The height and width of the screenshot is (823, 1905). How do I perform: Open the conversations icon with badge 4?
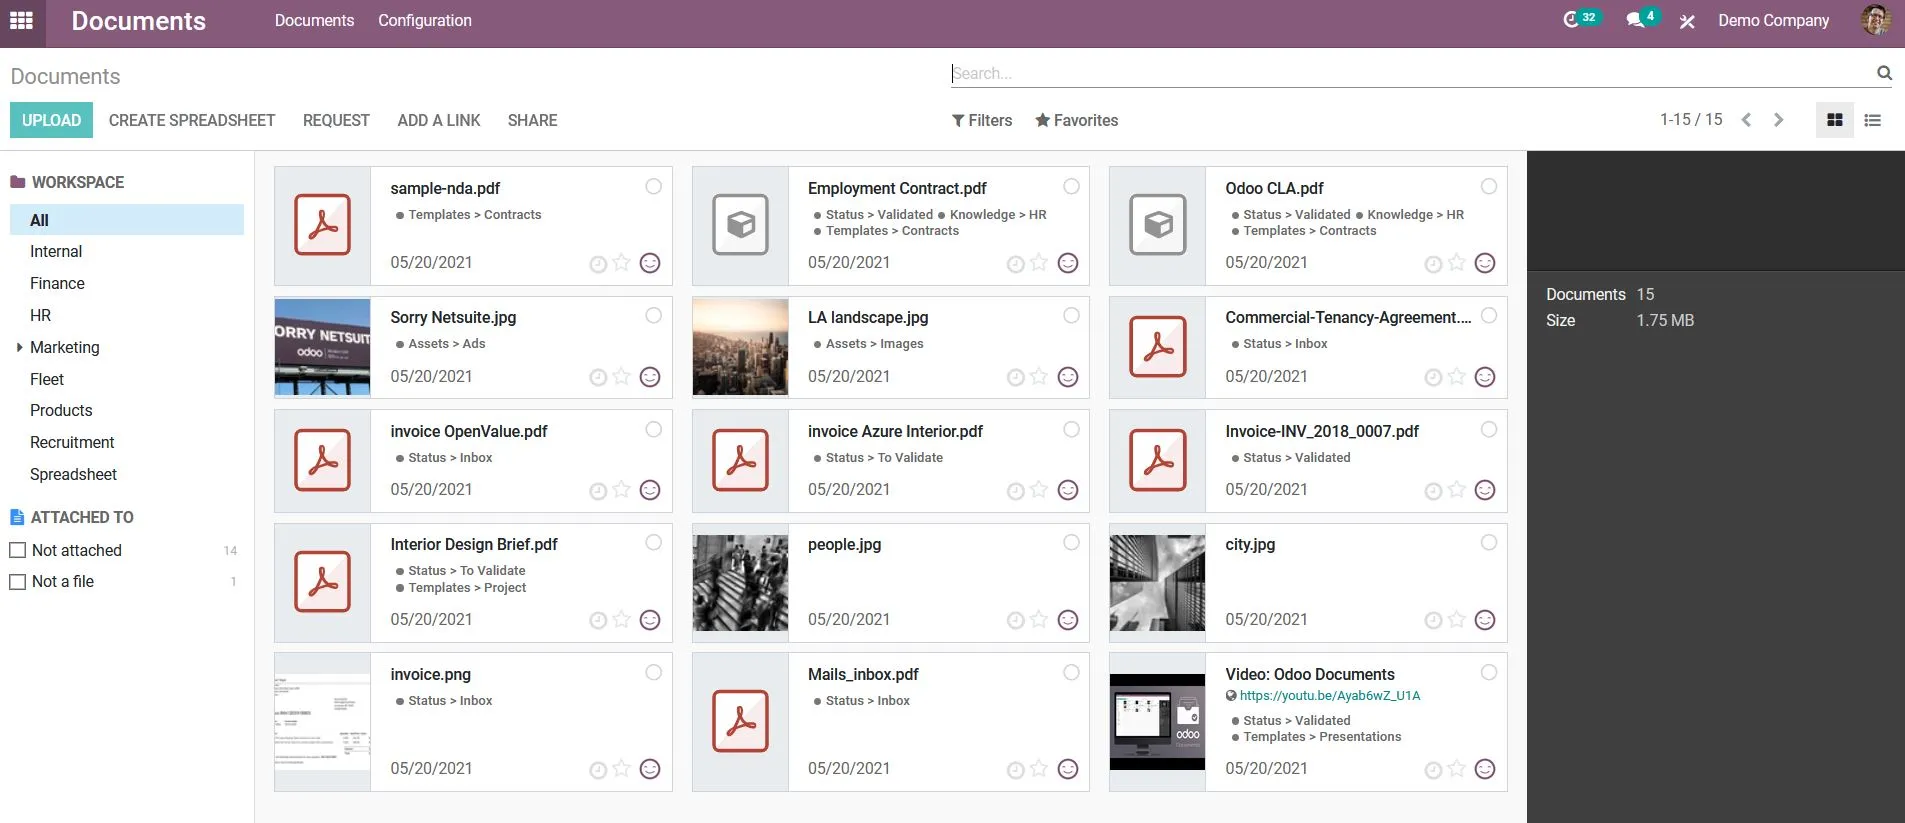pyautogui.click(x=1641, y=19)
